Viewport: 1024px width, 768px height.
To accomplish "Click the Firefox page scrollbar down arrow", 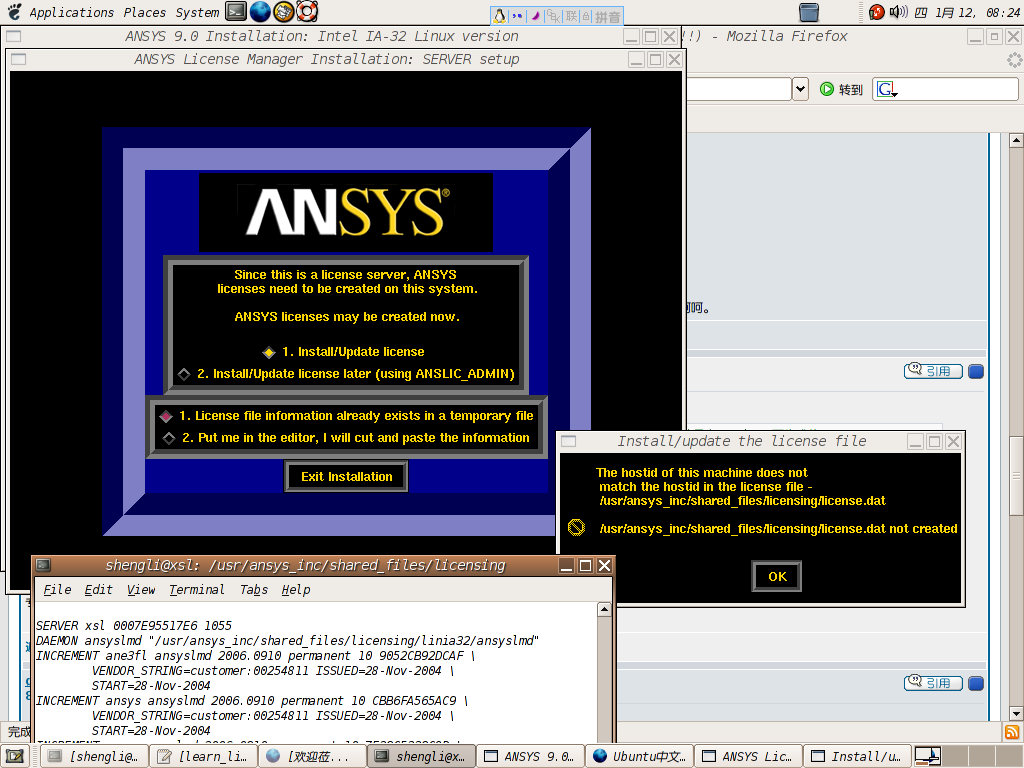I will [1016, 713].
